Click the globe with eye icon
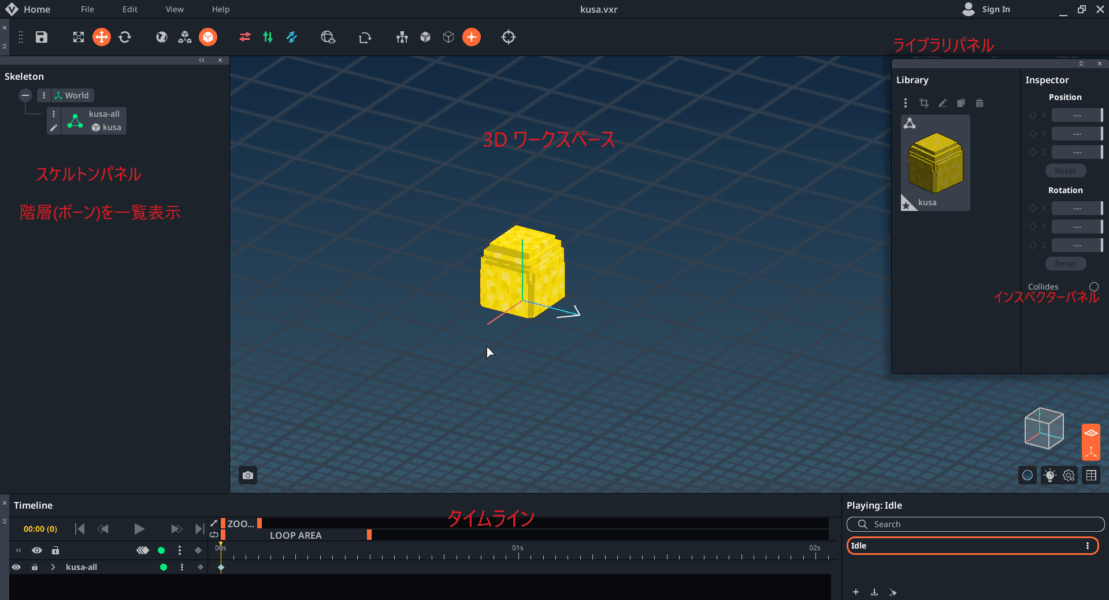1109x600 pixels. pos(327,38)
